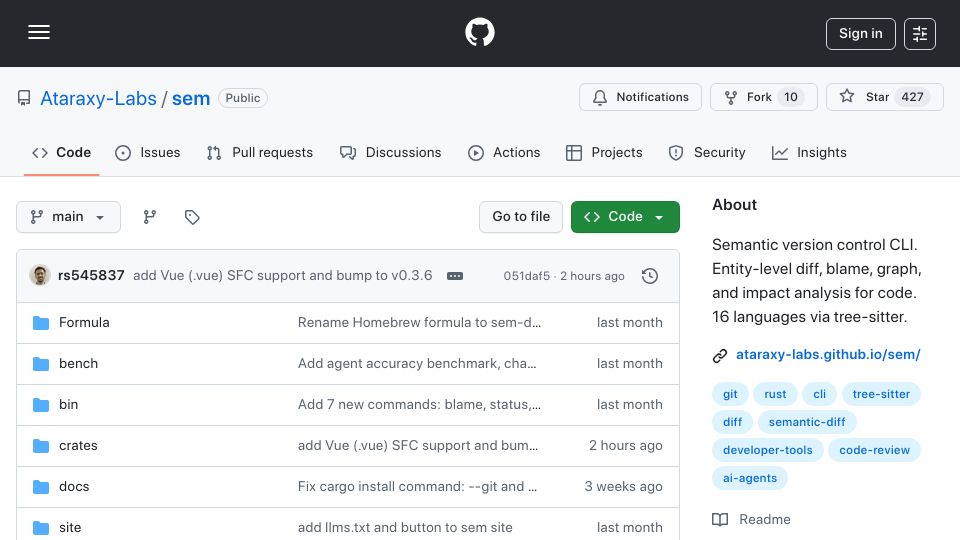Expand commit message ellipsis details
Screen dimensions: 960x540
(x=455, y=276)
